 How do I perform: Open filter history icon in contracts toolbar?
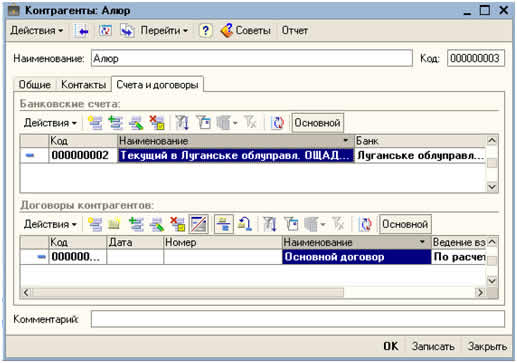[x=311, y=224]
